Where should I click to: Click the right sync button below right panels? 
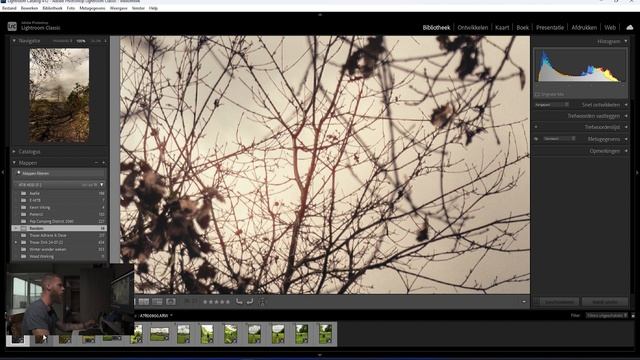[605, 302]
